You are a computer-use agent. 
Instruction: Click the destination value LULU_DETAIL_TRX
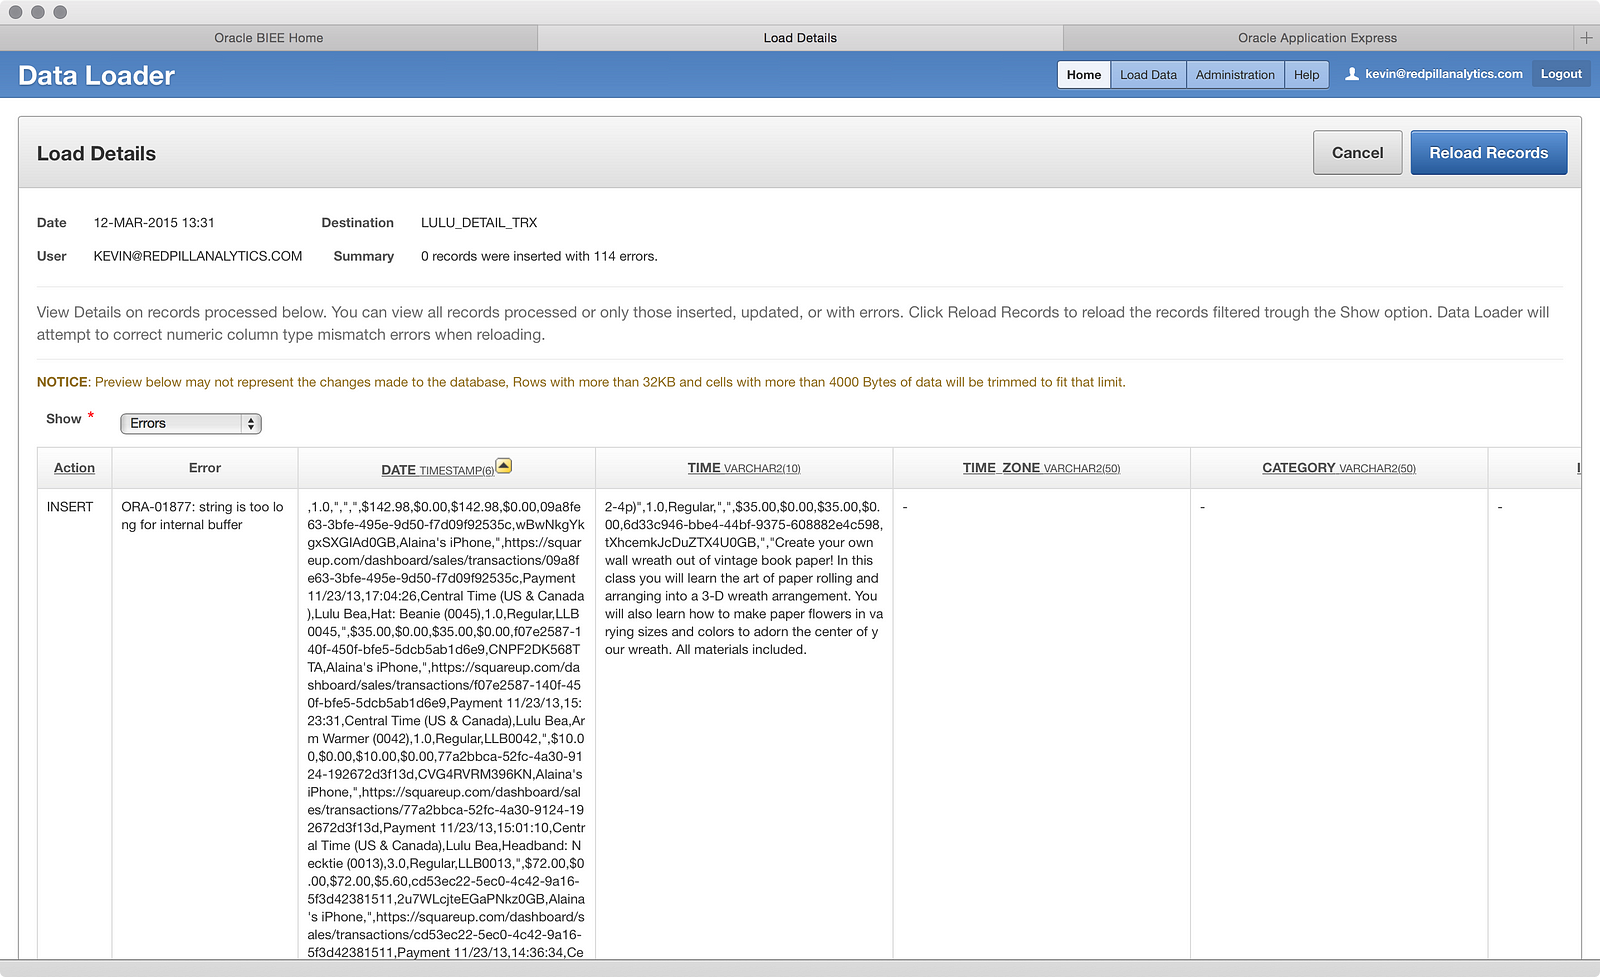[x=479, y=223]
